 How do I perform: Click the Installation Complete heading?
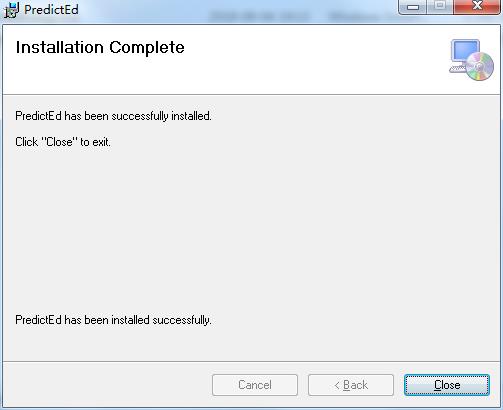[x=100, y=47]
